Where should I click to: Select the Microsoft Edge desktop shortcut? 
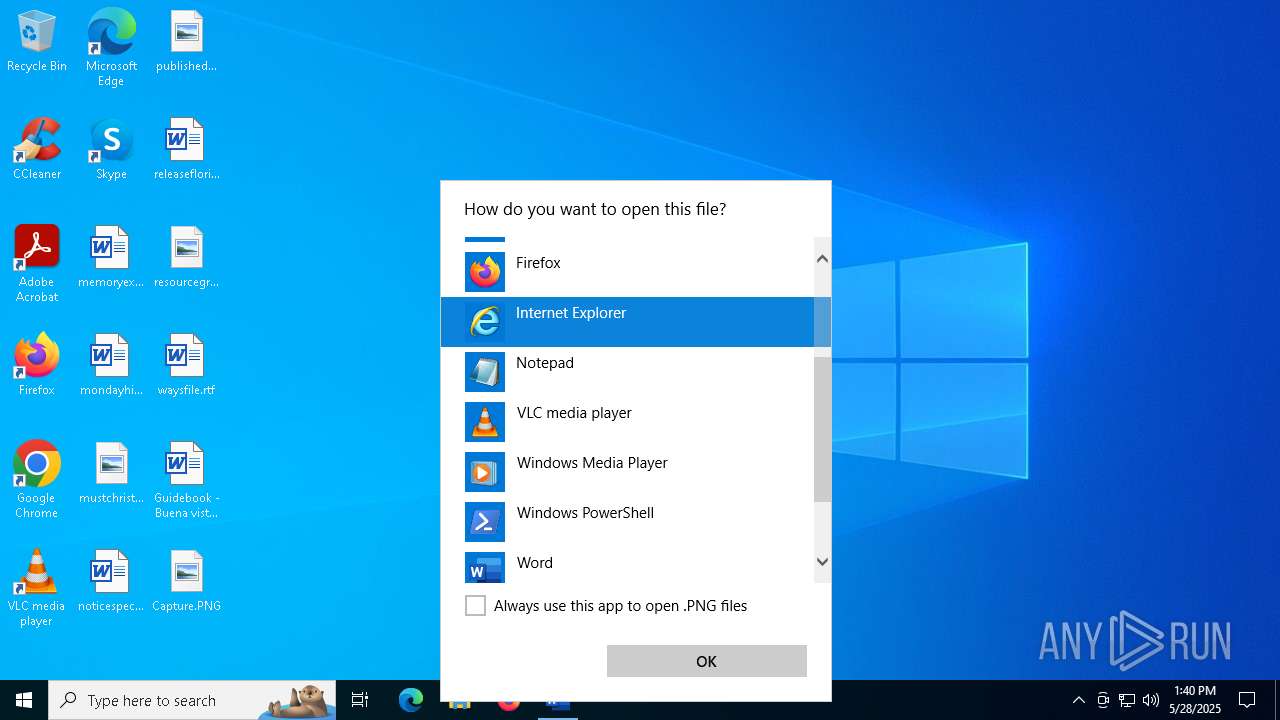[111, 48]
